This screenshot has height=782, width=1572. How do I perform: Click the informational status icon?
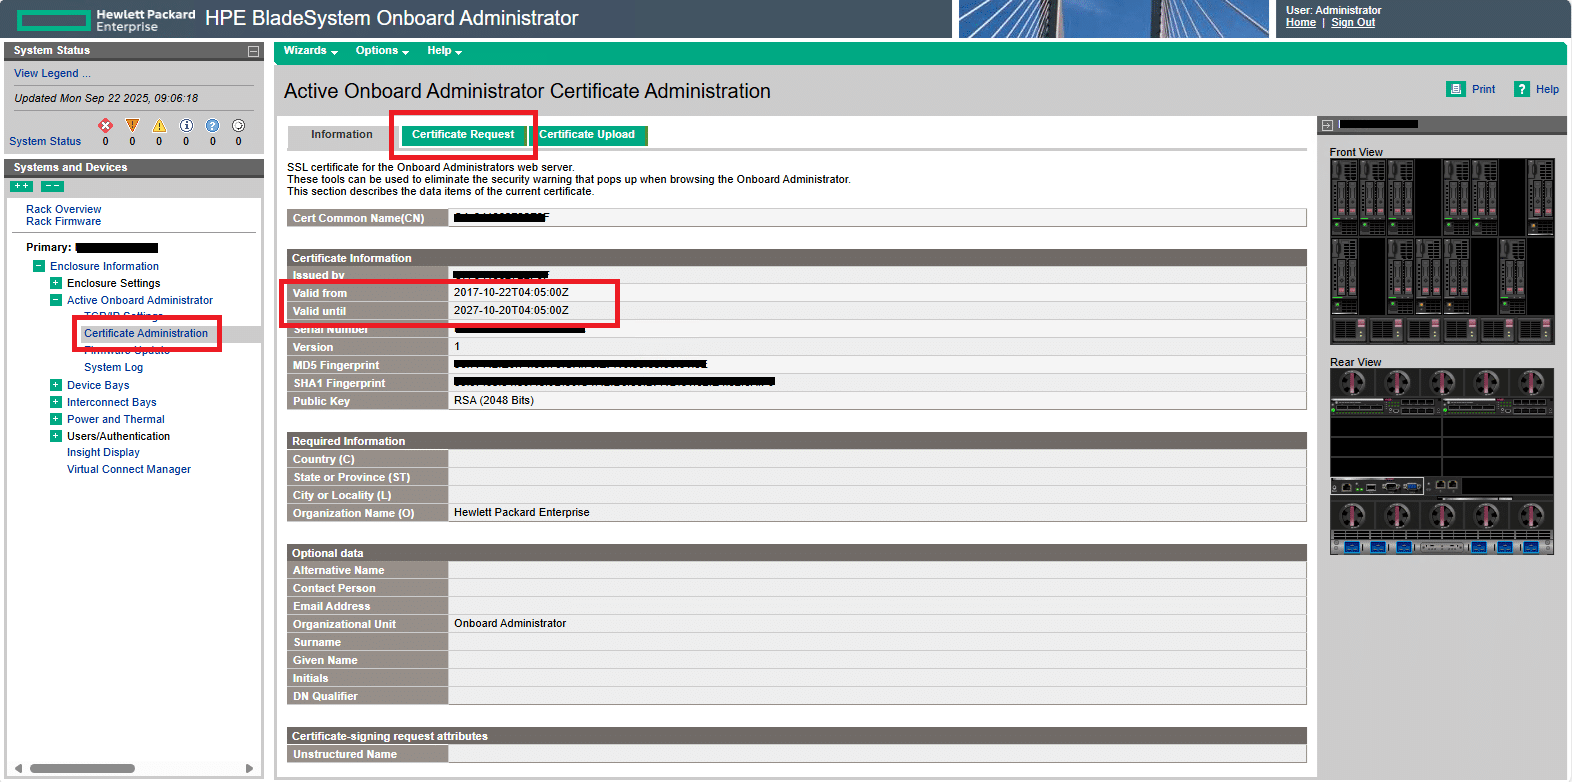pyautogui.click(x=186, y=125)
